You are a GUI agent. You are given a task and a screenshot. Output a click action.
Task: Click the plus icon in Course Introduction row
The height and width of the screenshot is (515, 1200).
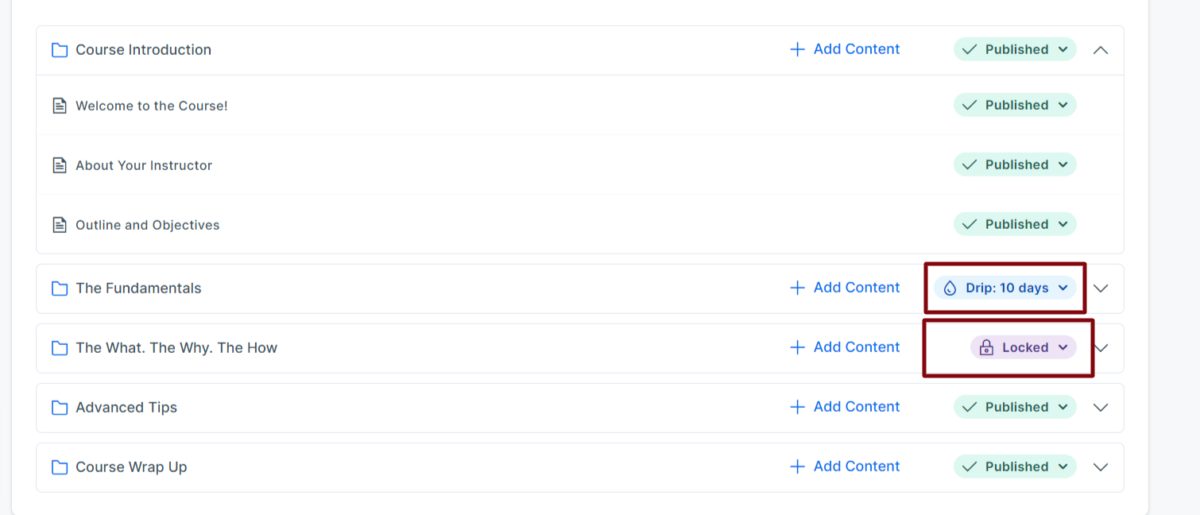797,49
